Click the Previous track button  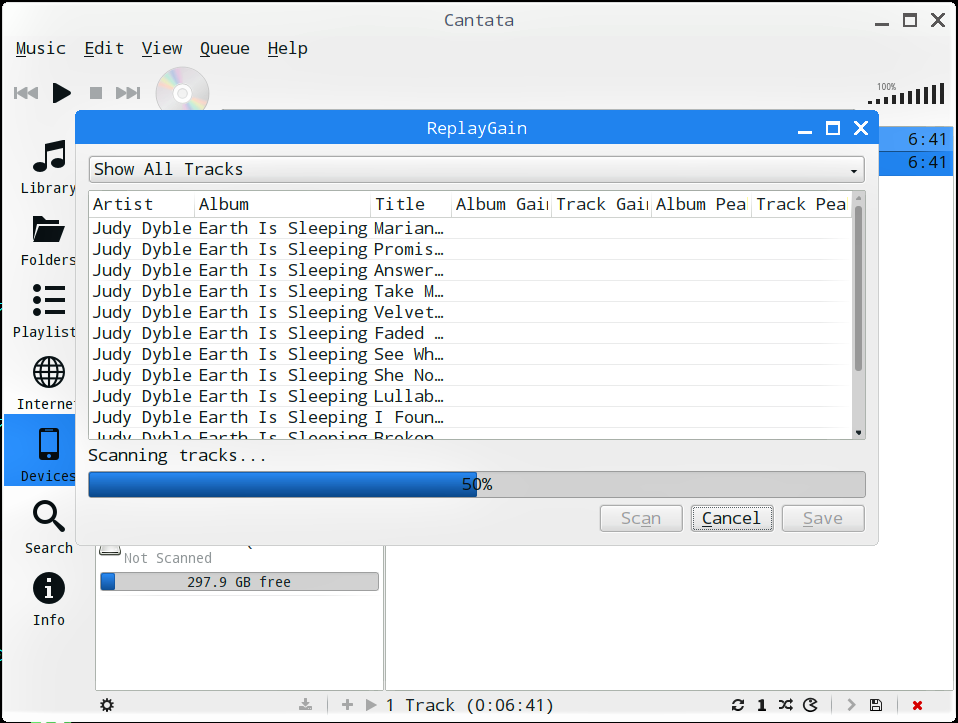pos(26,93)
